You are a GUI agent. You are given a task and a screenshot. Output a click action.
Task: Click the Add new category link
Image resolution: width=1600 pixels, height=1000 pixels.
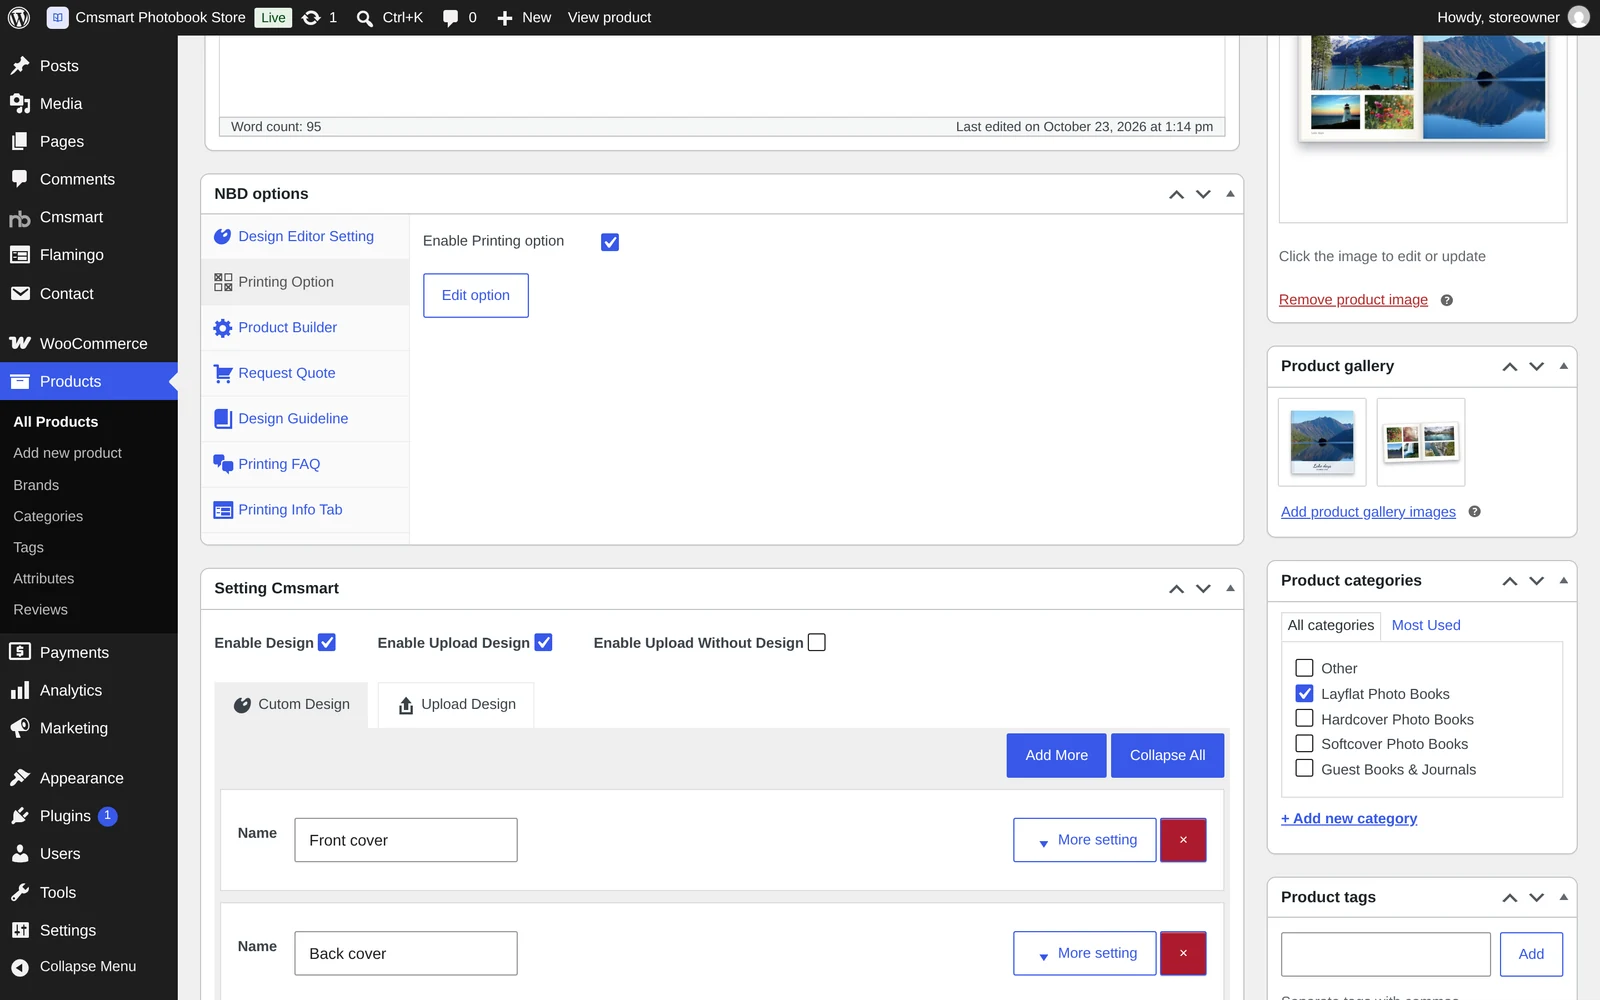click(x=1349, y=818)
